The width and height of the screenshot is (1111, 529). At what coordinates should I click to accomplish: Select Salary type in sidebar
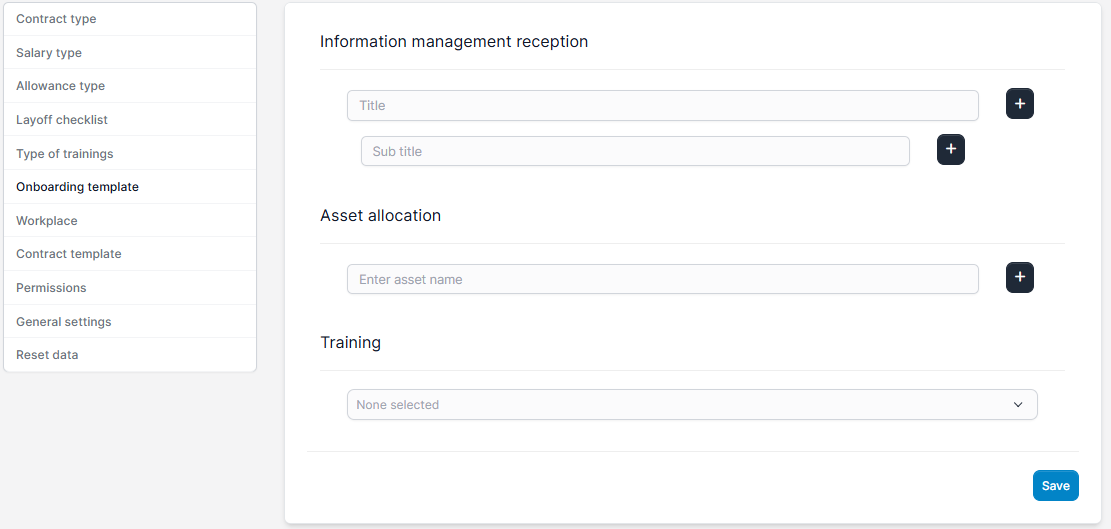point(49,53)
